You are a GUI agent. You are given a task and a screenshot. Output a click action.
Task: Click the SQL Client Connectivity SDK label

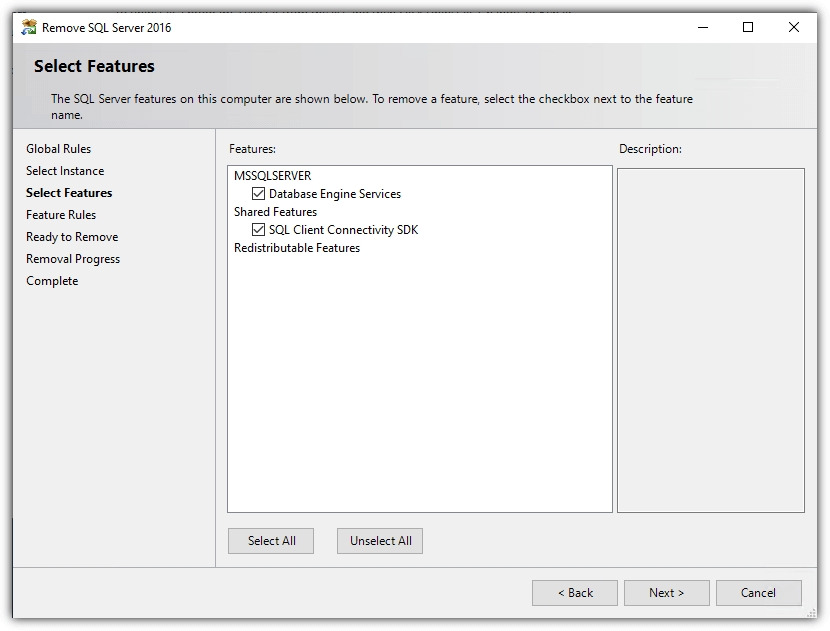click(344, 230)
